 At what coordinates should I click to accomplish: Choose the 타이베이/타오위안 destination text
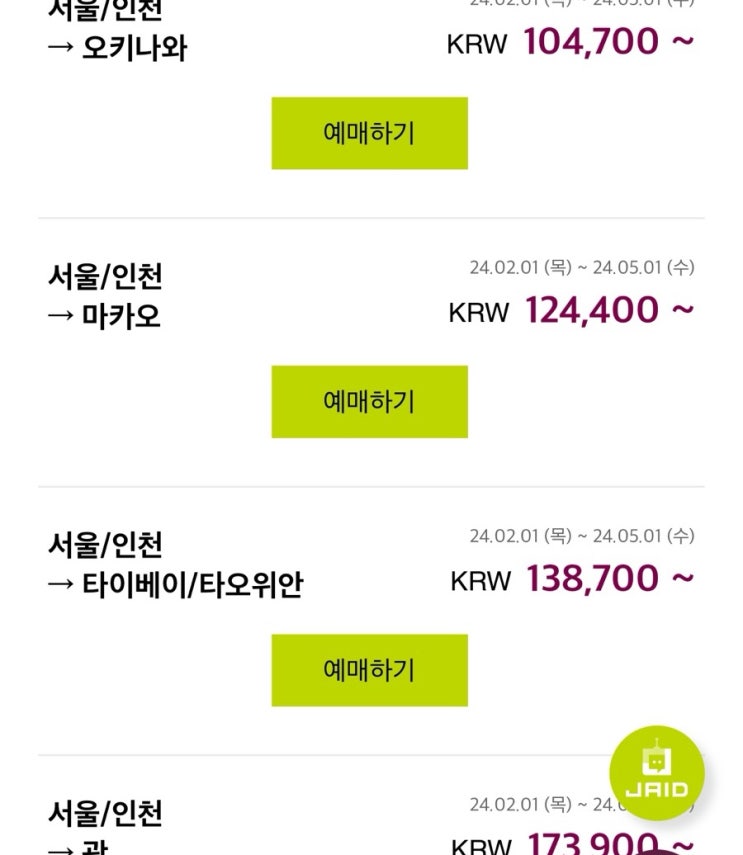(x=192, y=586)
